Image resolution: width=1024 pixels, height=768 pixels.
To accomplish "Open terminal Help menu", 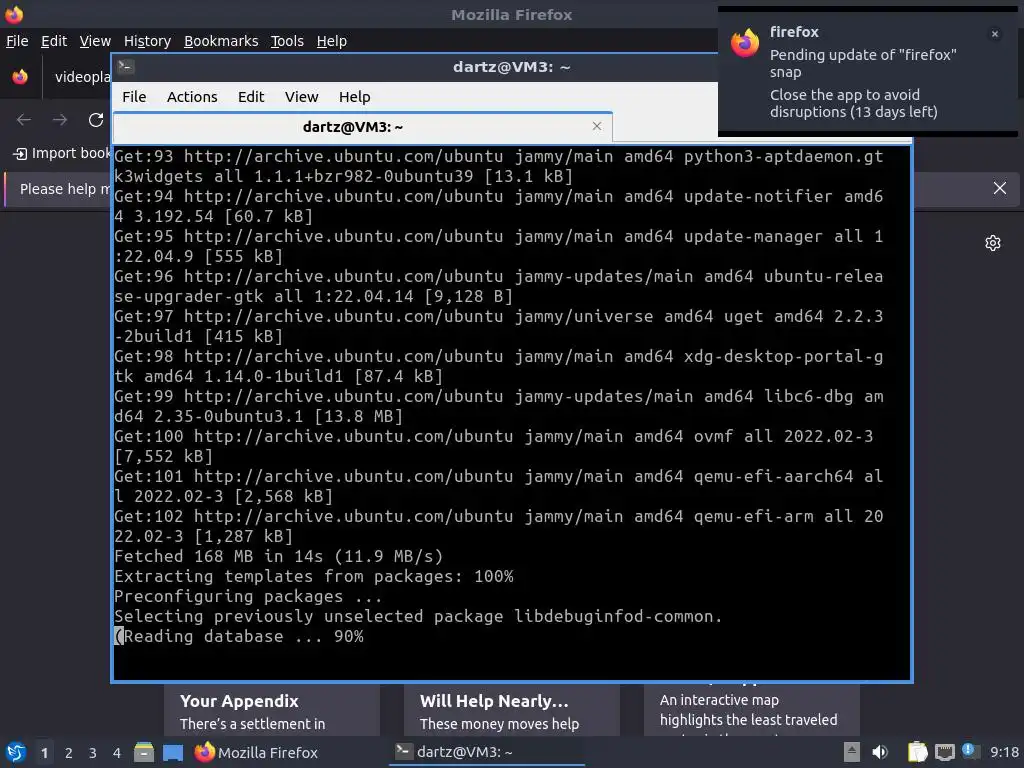I will coord(355,97).
